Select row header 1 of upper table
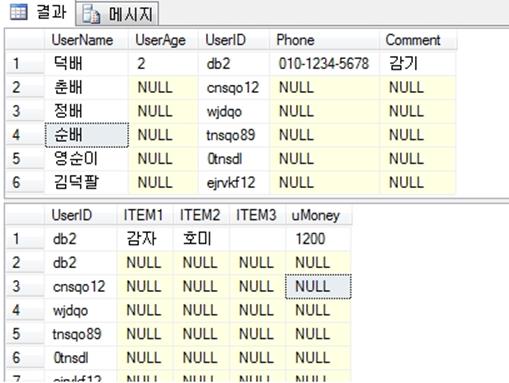509x383 pixels. click(x=24, y=63)
